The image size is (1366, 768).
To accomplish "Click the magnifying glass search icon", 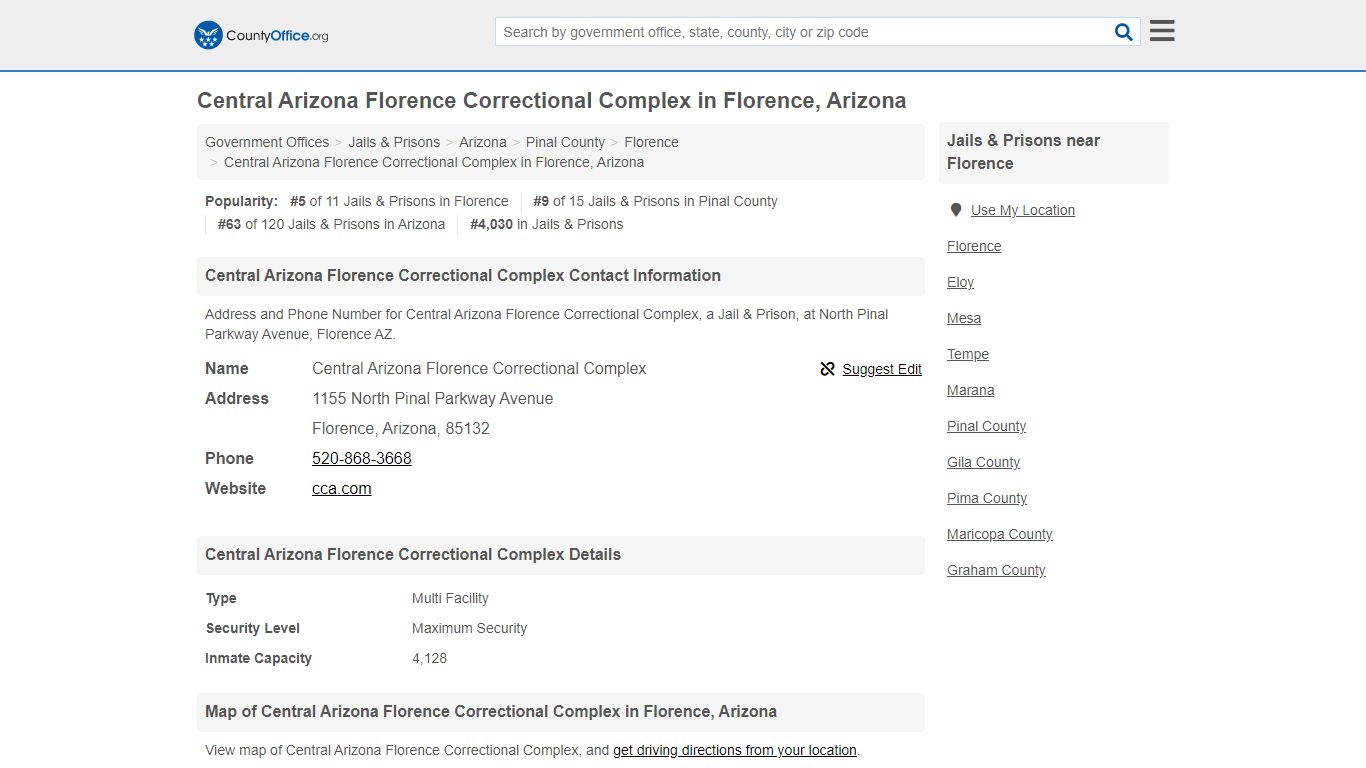I will [1124, 32].
